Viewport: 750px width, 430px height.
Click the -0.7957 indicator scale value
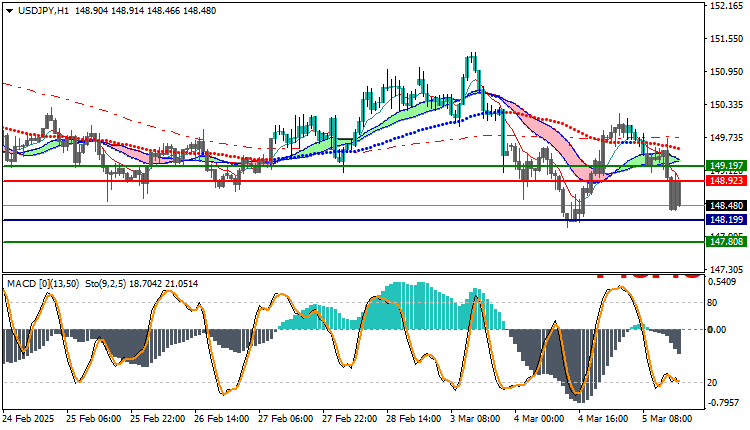(x=723, y=403)
